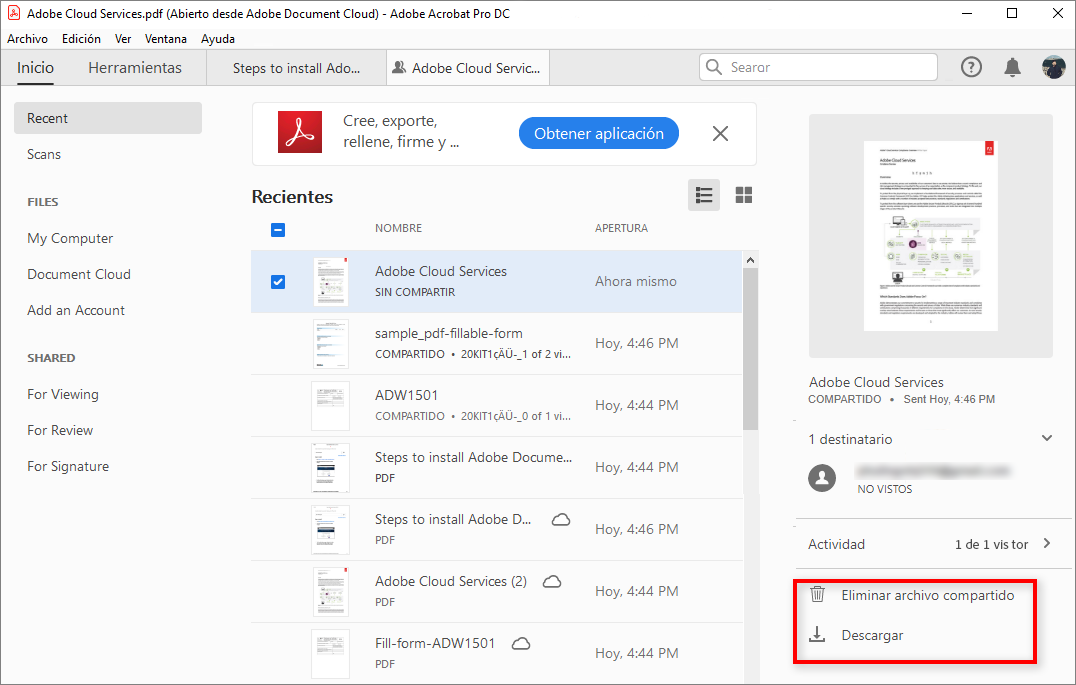Click the 1 de 1 visitor text
This screenshot has height=685, width=1076.
coord(991,544)
